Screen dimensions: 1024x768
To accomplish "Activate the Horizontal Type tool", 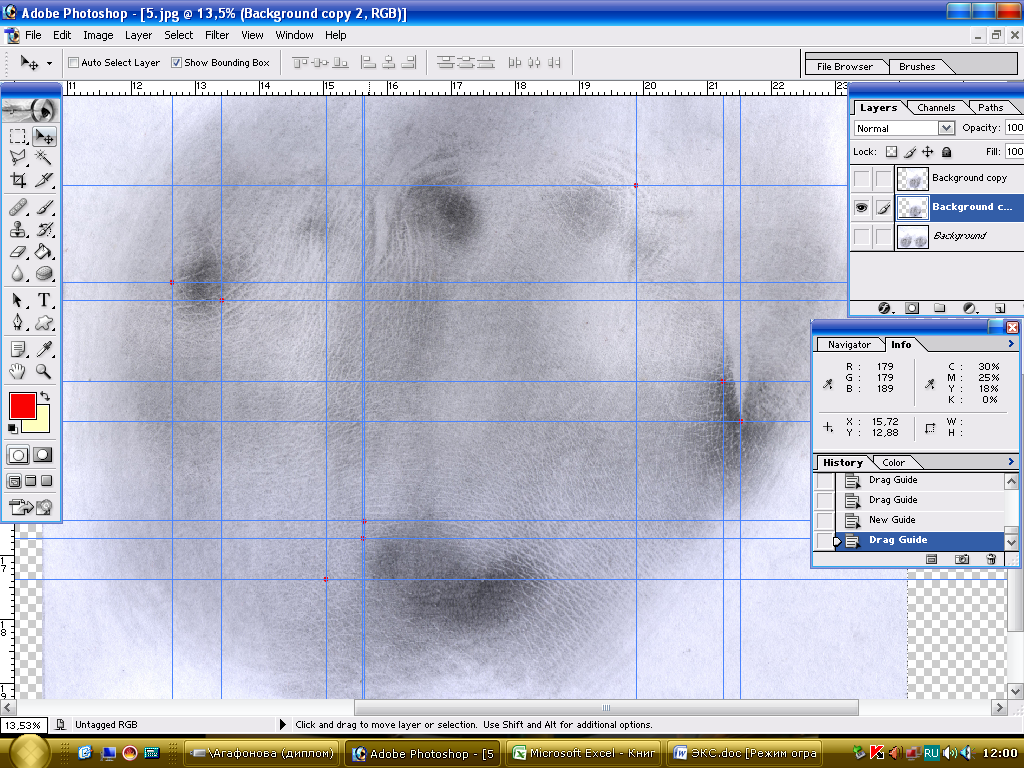I will click(44, 300).
